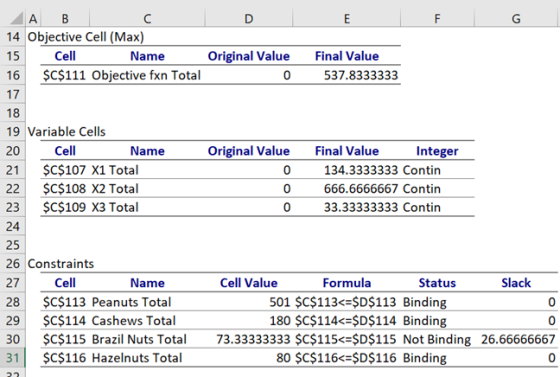Click Hazelnuts cell value 80
Viewport: 560px width, 377px height.
coord(283,358)
